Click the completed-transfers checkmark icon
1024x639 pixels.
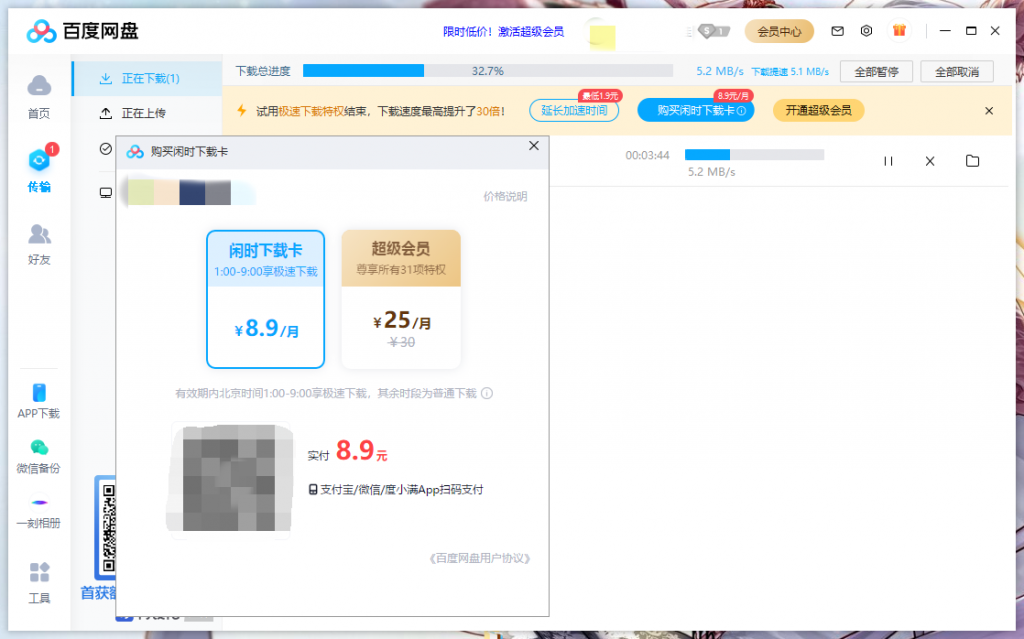tap(106, 149)
